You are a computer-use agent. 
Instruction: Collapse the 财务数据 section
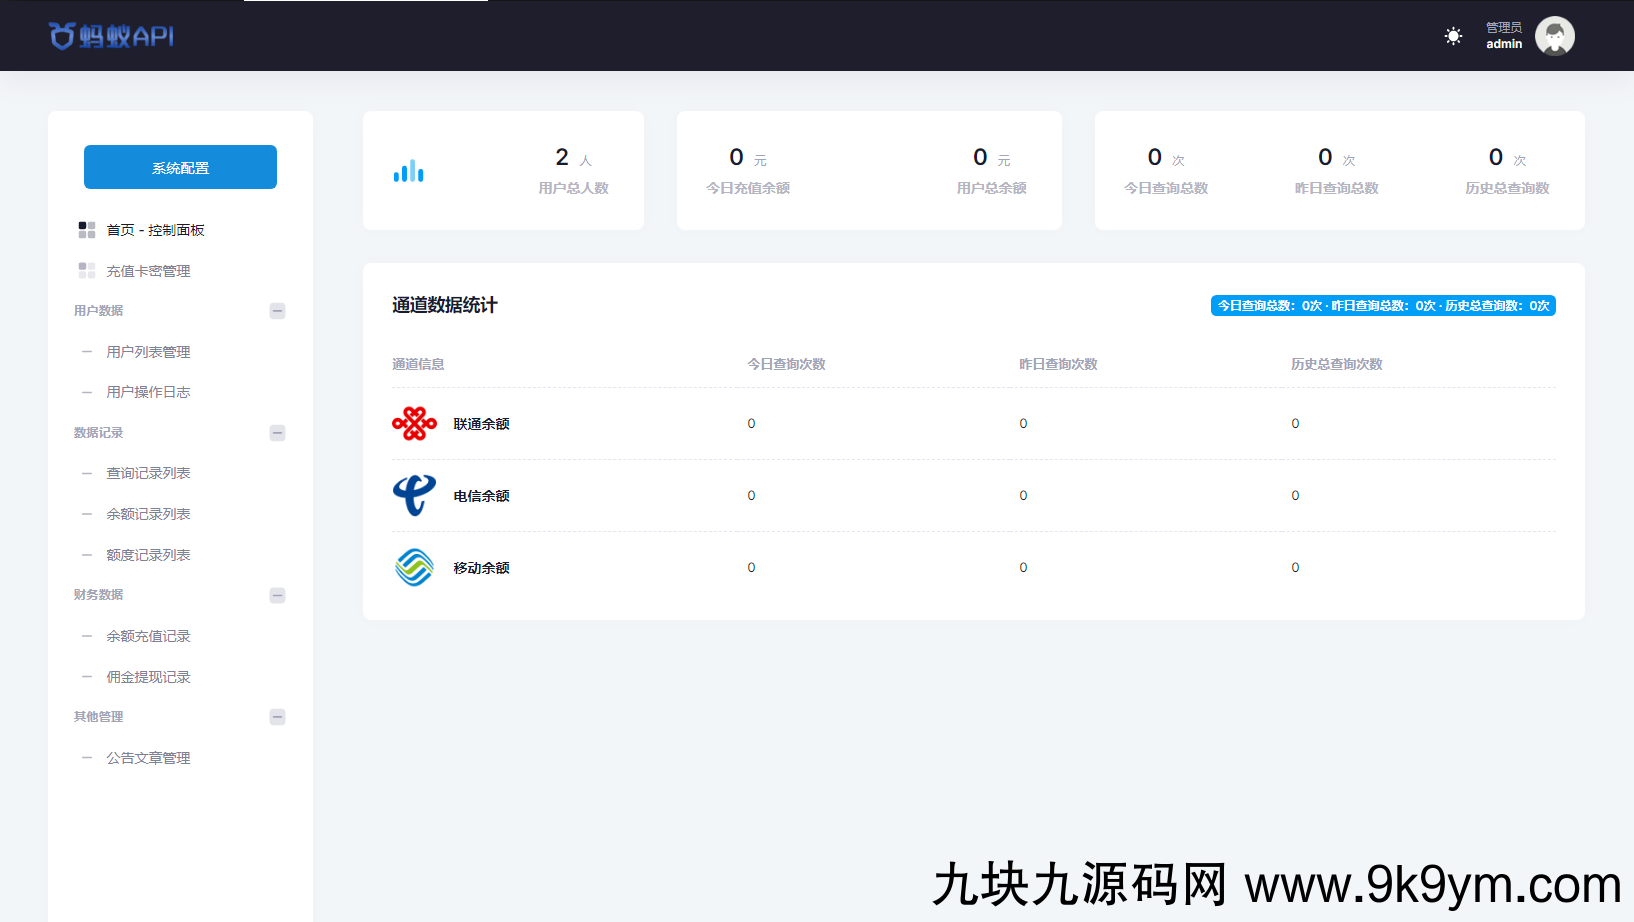(278, 595)
